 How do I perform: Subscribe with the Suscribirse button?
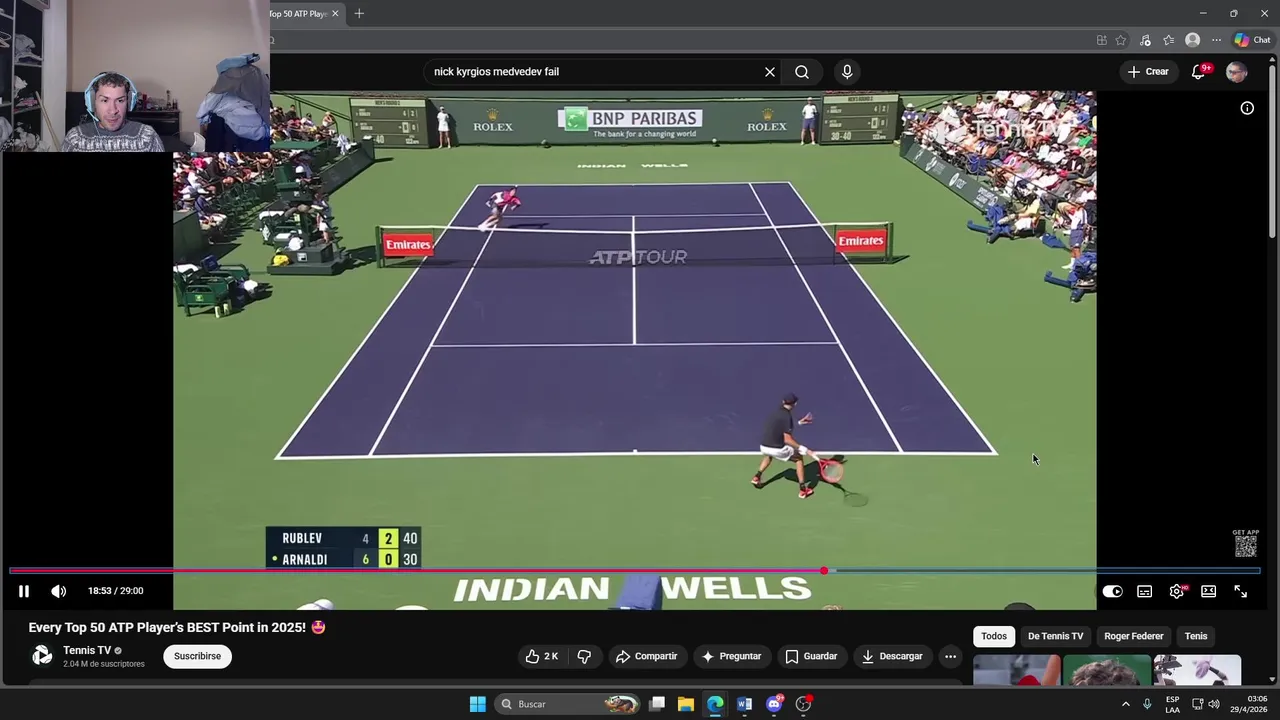(x=197, y=656)
